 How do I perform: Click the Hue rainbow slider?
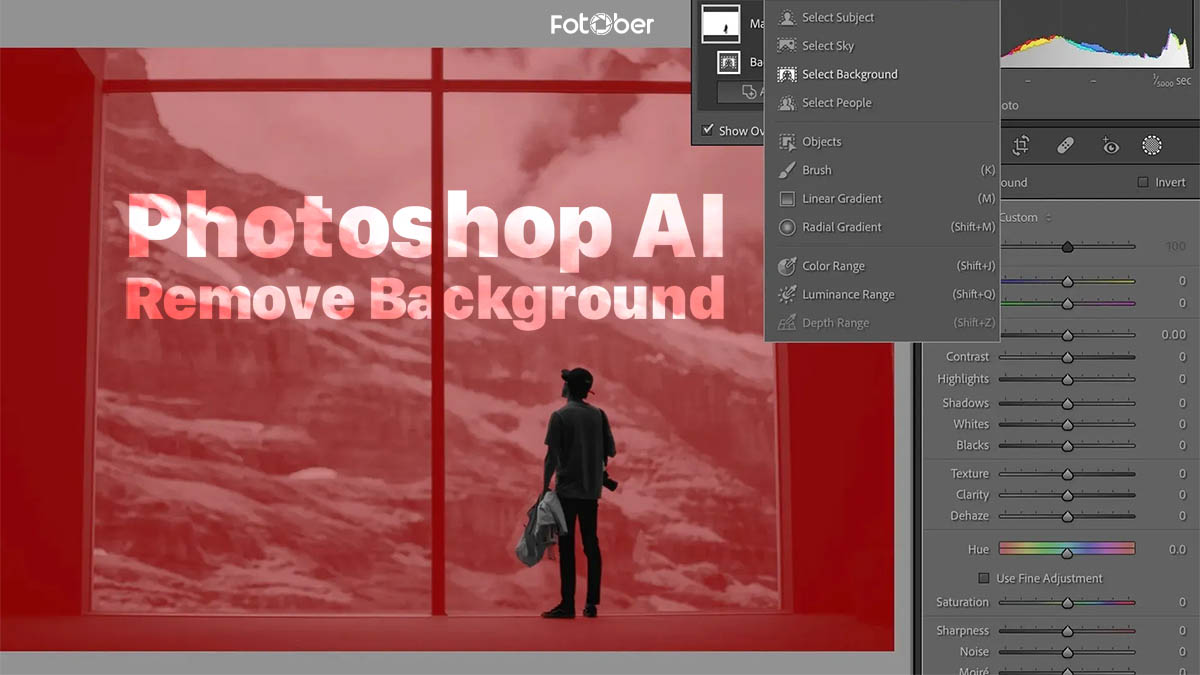pos(1066,549)
